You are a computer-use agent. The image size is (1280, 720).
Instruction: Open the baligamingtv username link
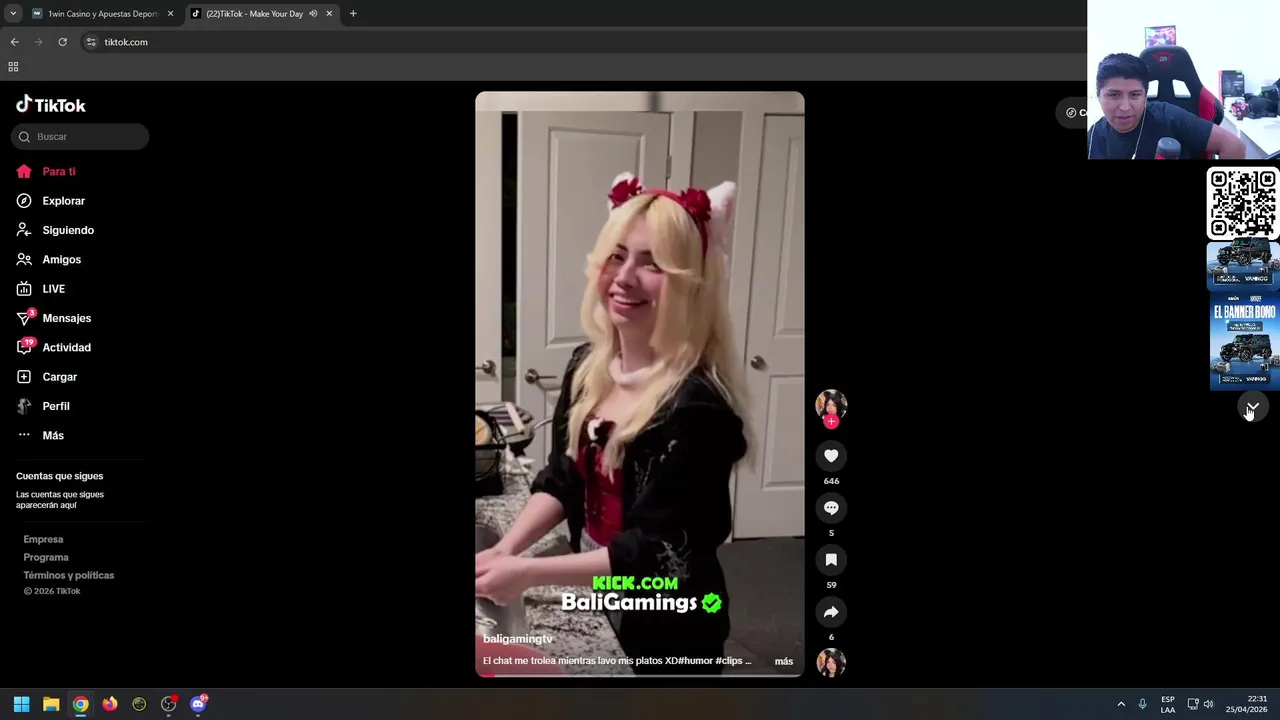tap(518, 639)
